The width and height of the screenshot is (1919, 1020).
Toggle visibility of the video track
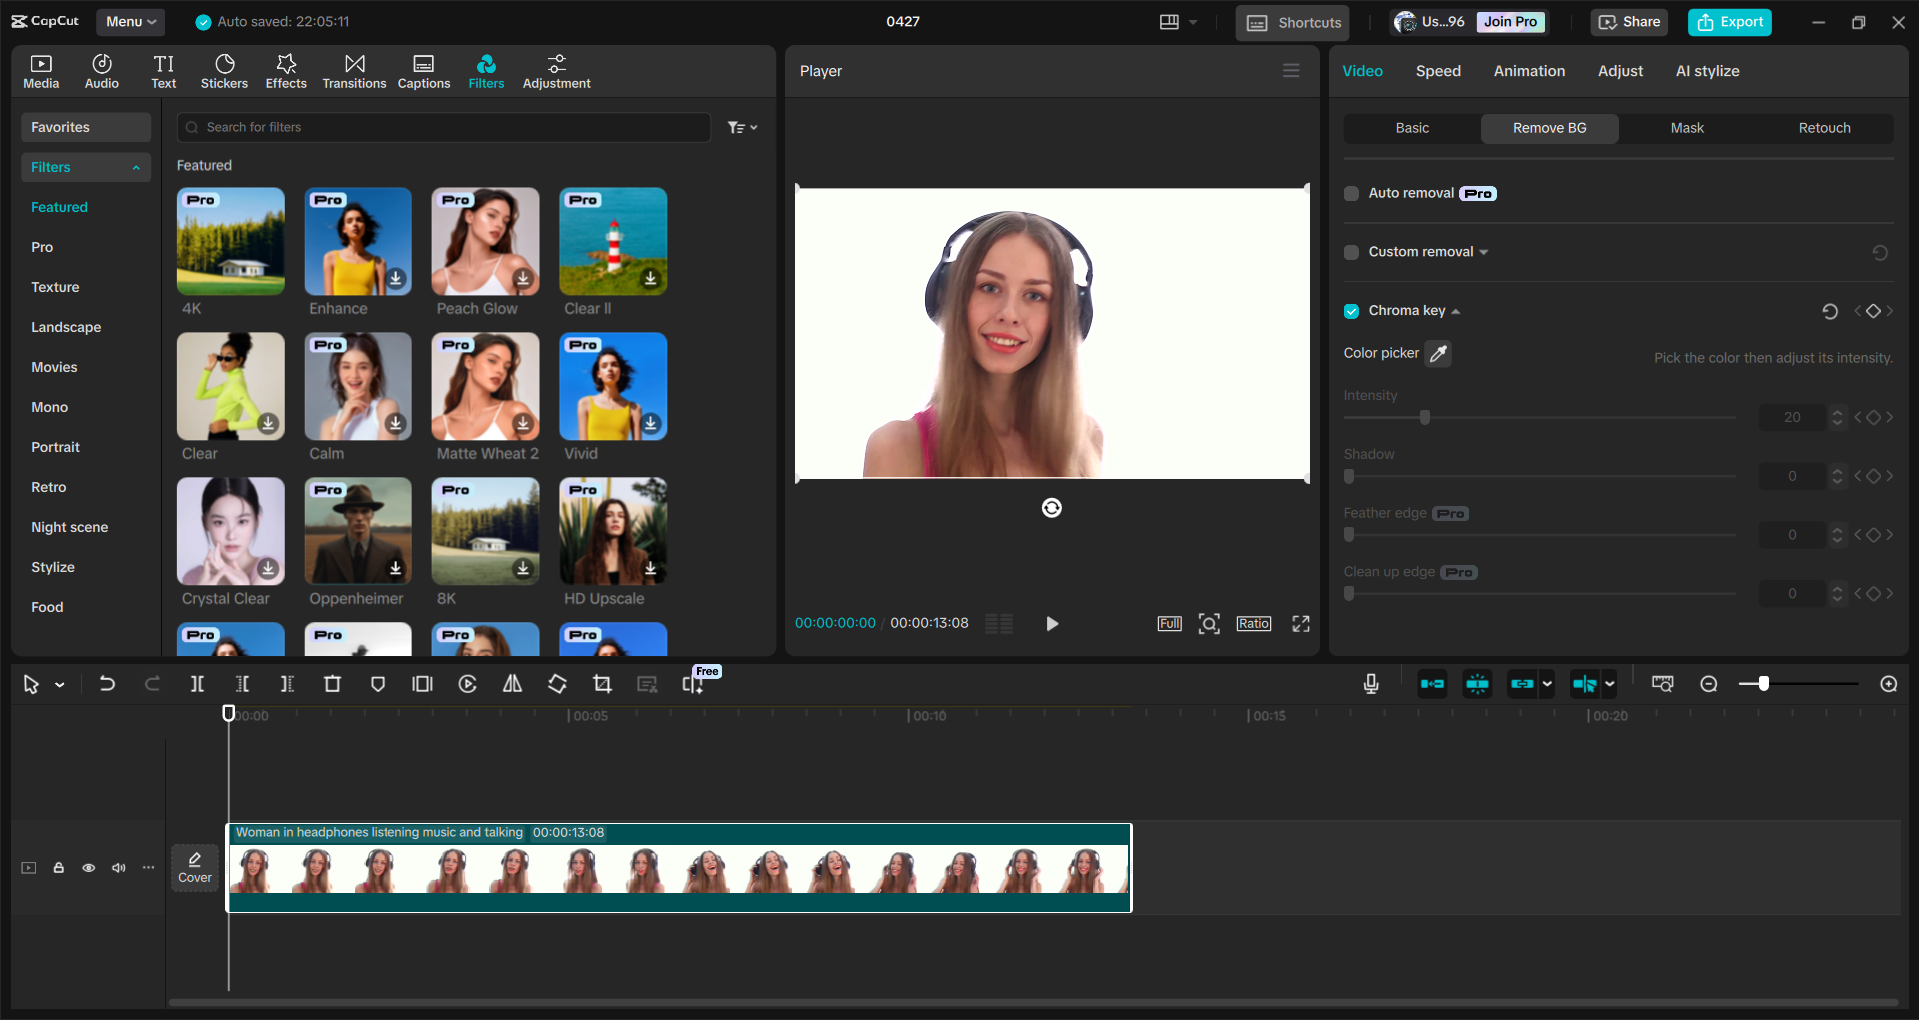click(88, 868)
